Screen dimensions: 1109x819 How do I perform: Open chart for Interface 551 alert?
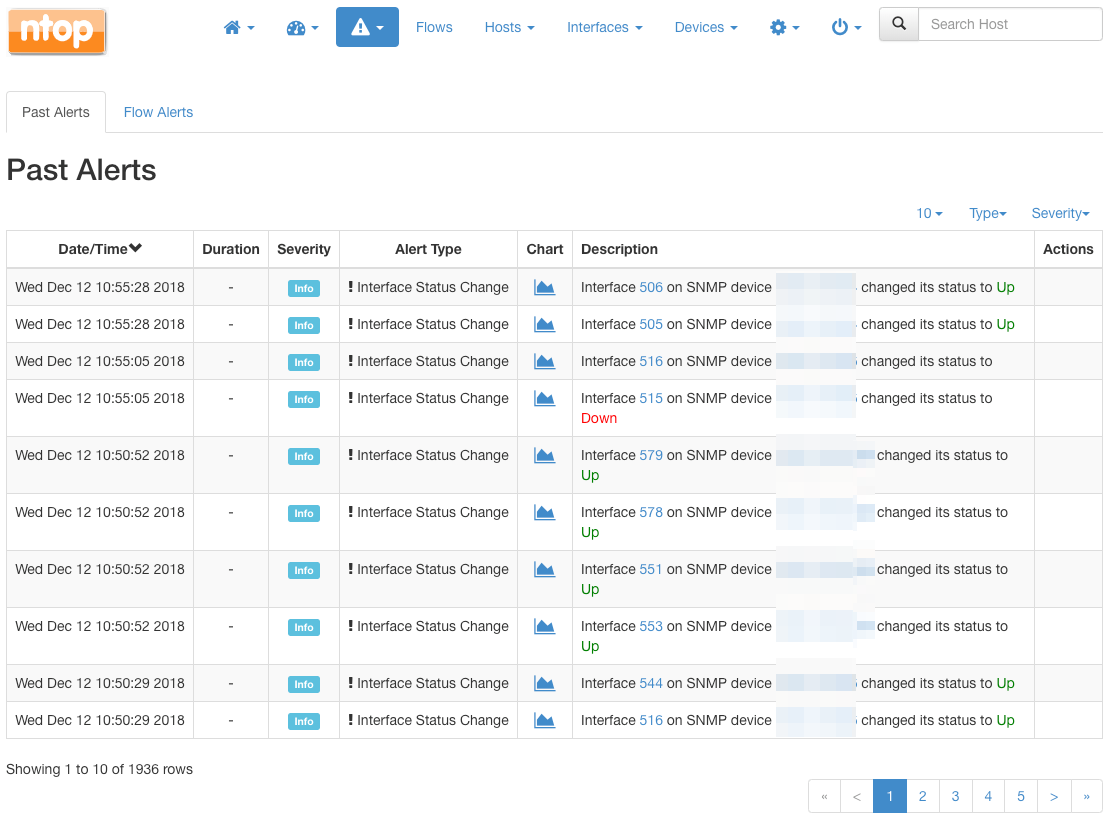click(545, 569)
